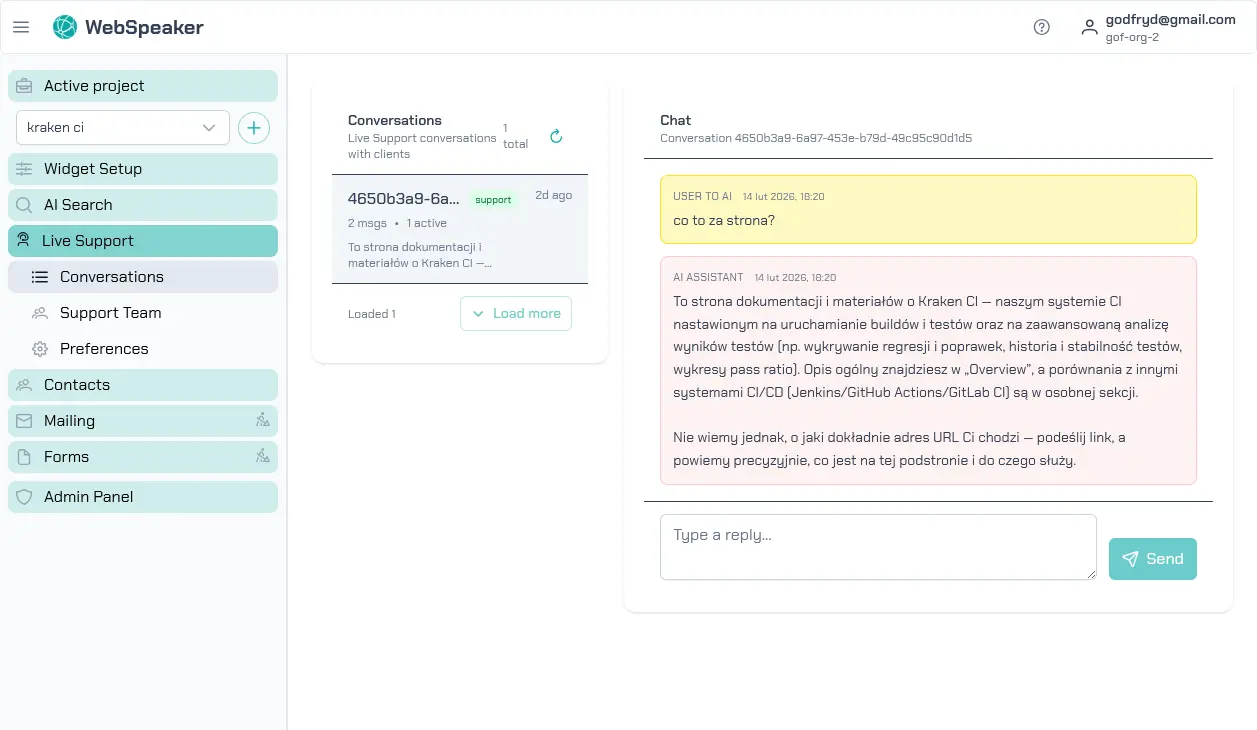The width and height of the screenshot is (1257, 730).
Task: Click the user account avatar icon
Action: 1089,27
